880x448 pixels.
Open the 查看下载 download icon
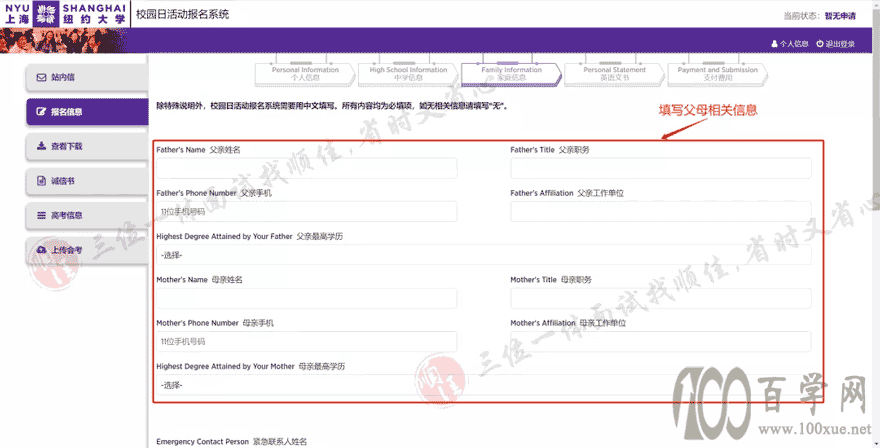[x=41, y=146]
